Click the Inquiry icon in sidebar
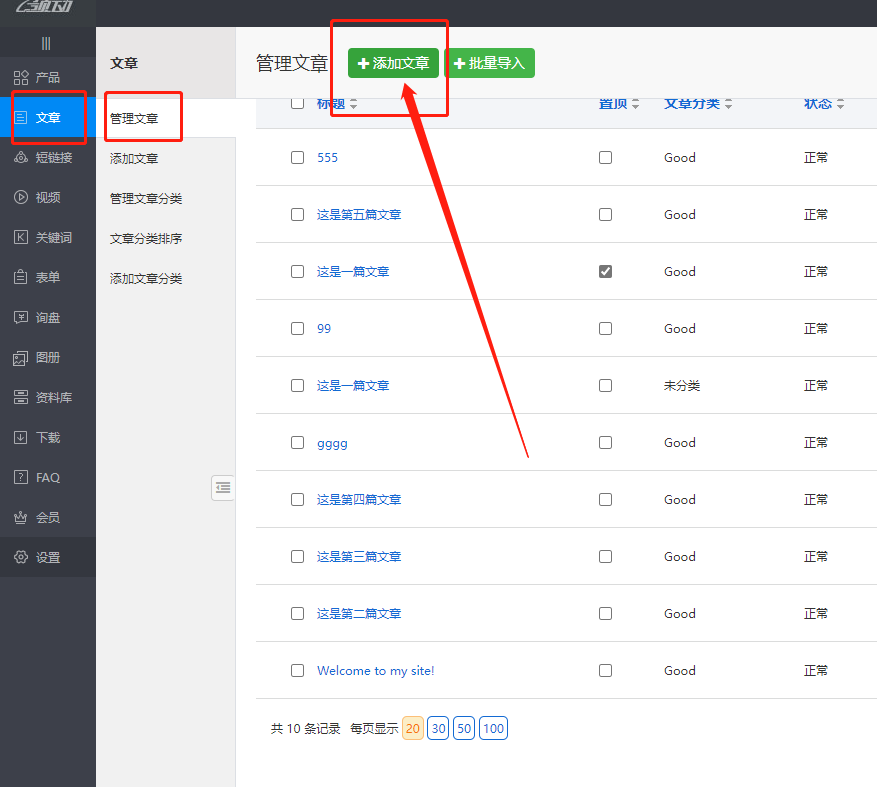The width and height of the screenshot is (877, 787). pyautogui.click(x=21, y=318)
